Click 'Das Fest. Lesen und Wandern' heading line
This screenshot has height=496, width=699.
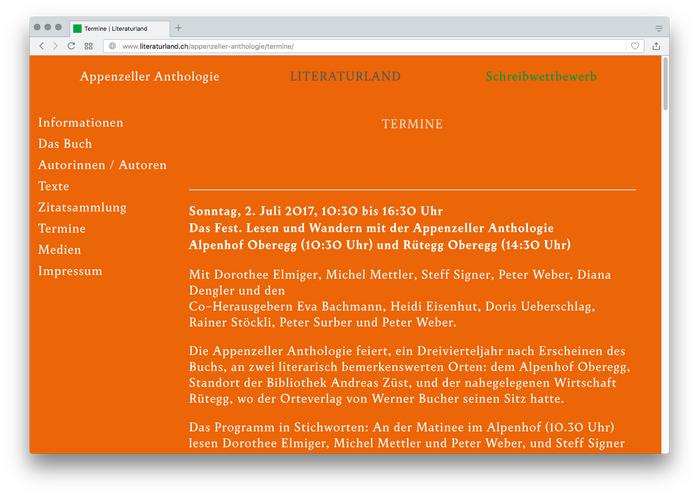tap(371, 228)
